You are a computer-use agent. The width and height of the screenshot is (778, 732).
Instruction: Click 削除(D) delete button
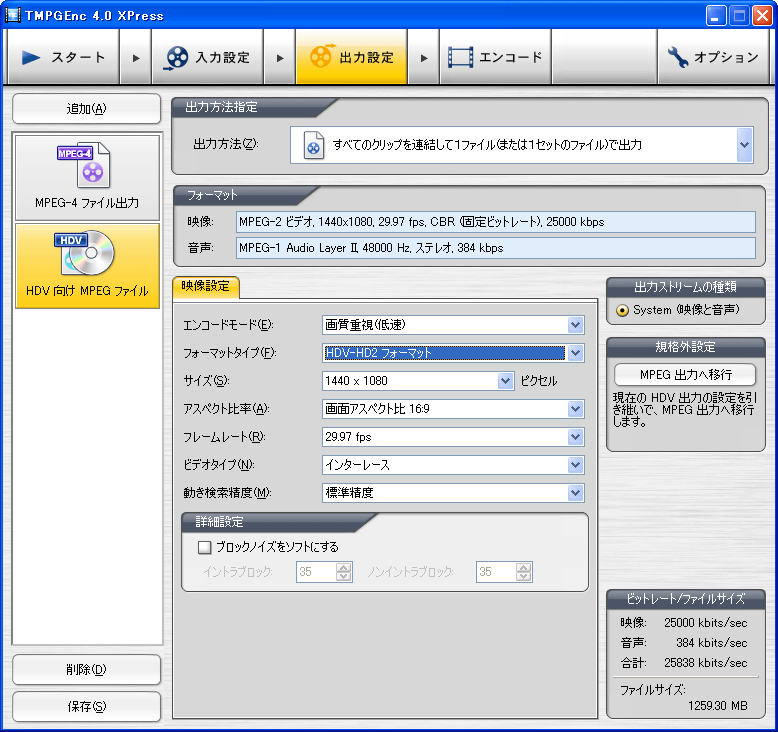(x=86, y=669)
